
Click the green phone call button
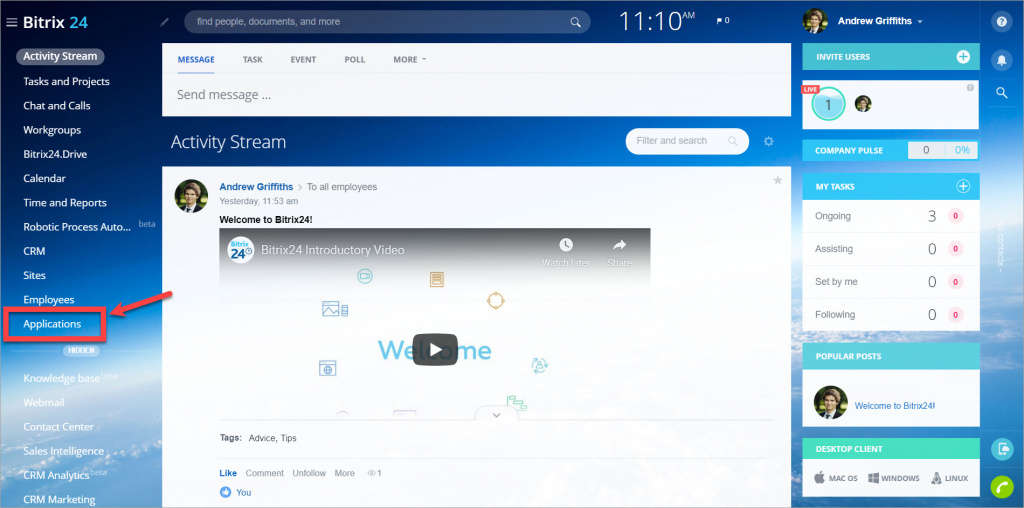(1001, 487)
